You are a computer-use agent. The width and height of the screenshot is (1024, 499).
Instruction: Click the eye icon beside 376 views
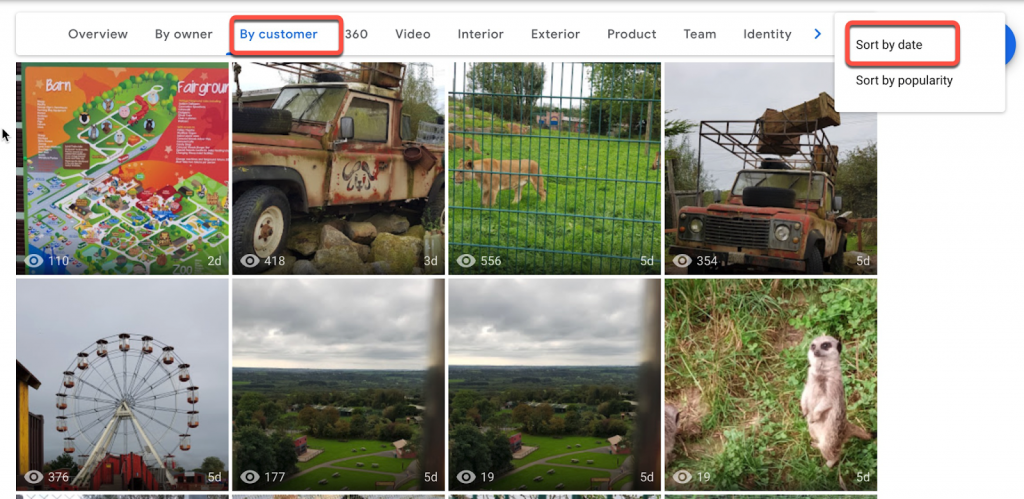click(34, 477)
